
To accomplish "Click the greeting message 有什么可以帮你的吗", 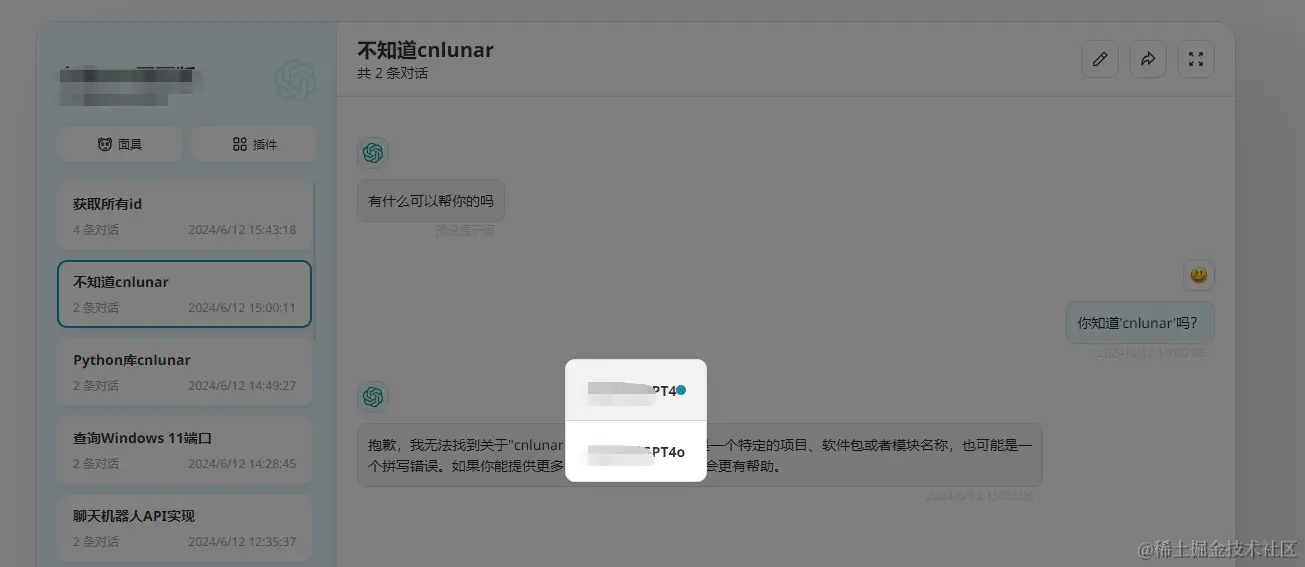I will click(x=431, y=201).
